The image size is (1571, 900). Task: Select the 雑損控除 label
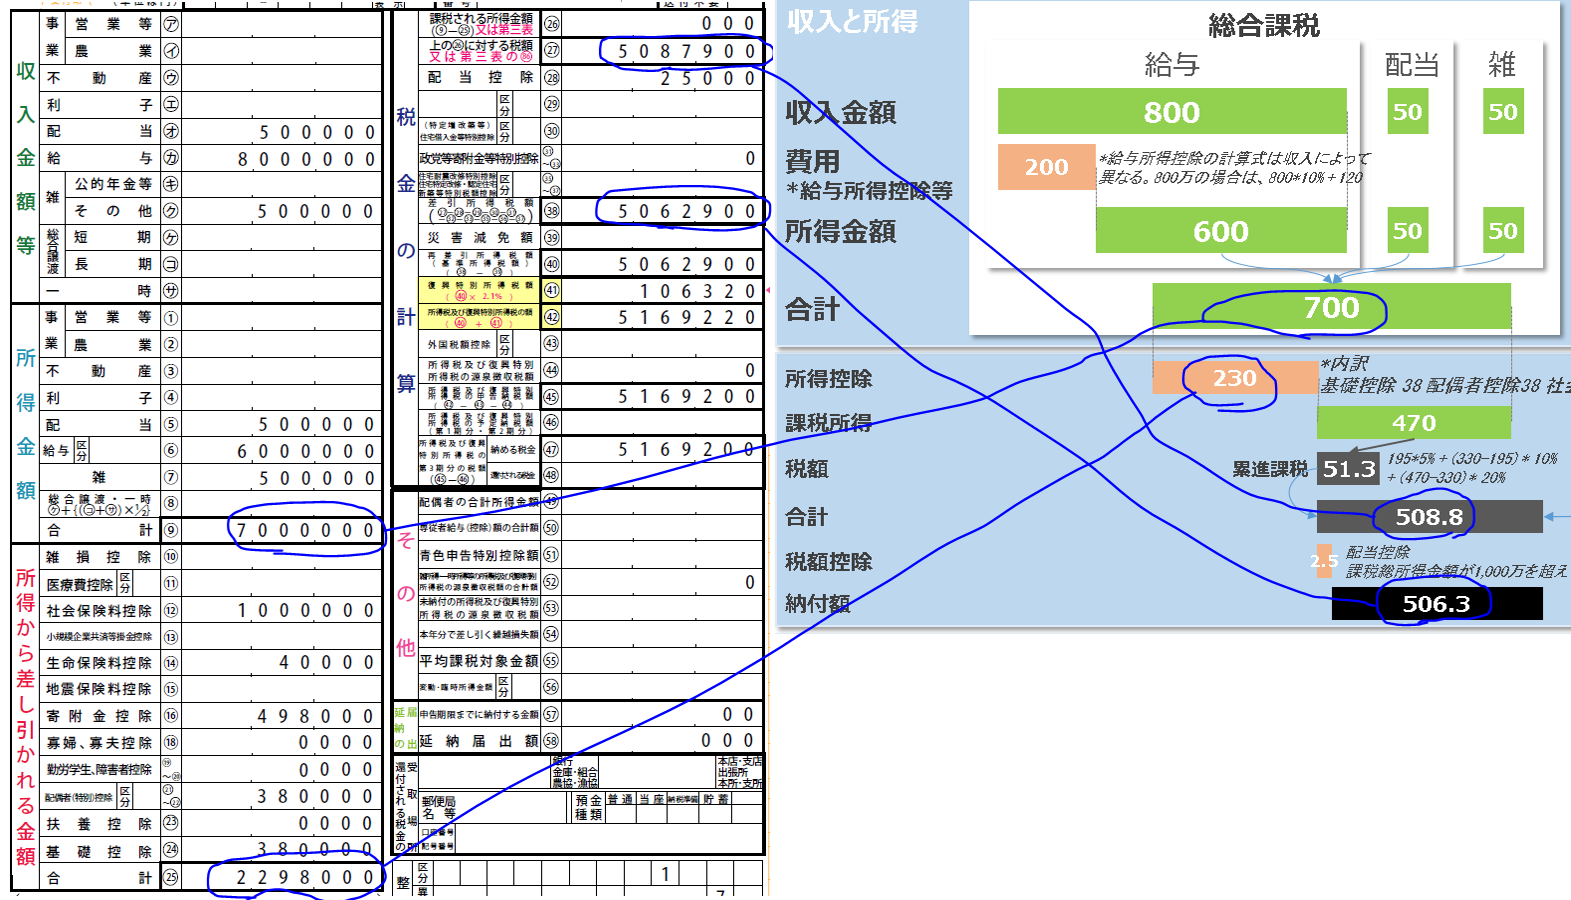tap(99, 557)
